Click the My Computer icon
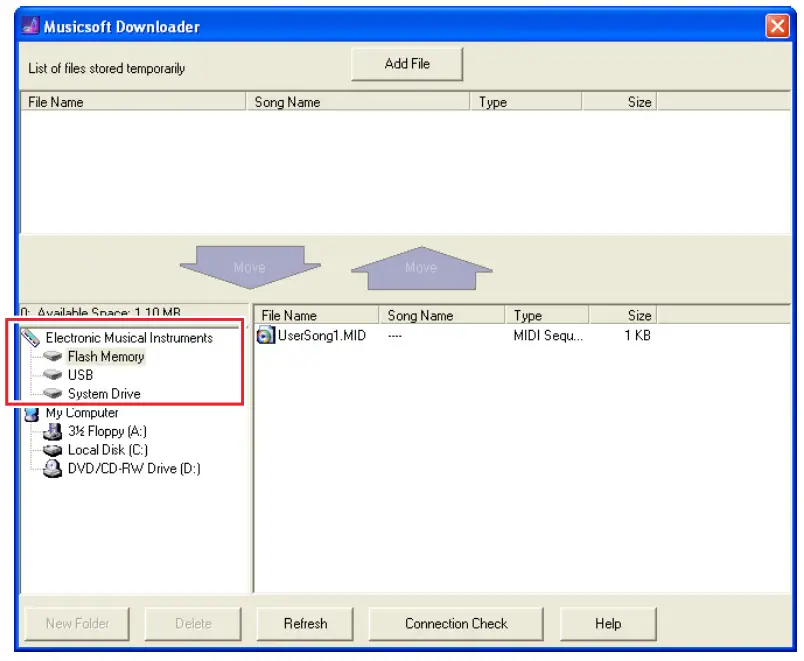This screenshot has height=661, width=804. [x=31, y=413]
